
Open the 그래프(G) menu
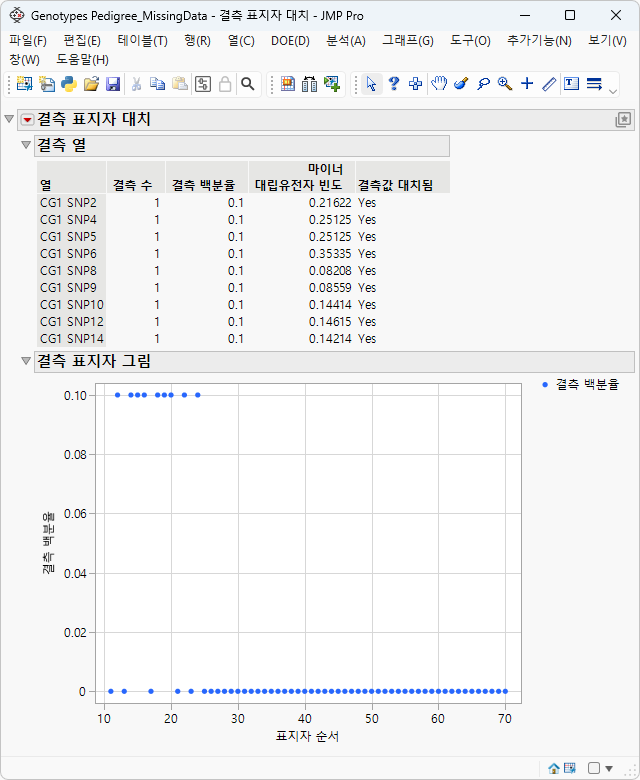tap(408, 41)
